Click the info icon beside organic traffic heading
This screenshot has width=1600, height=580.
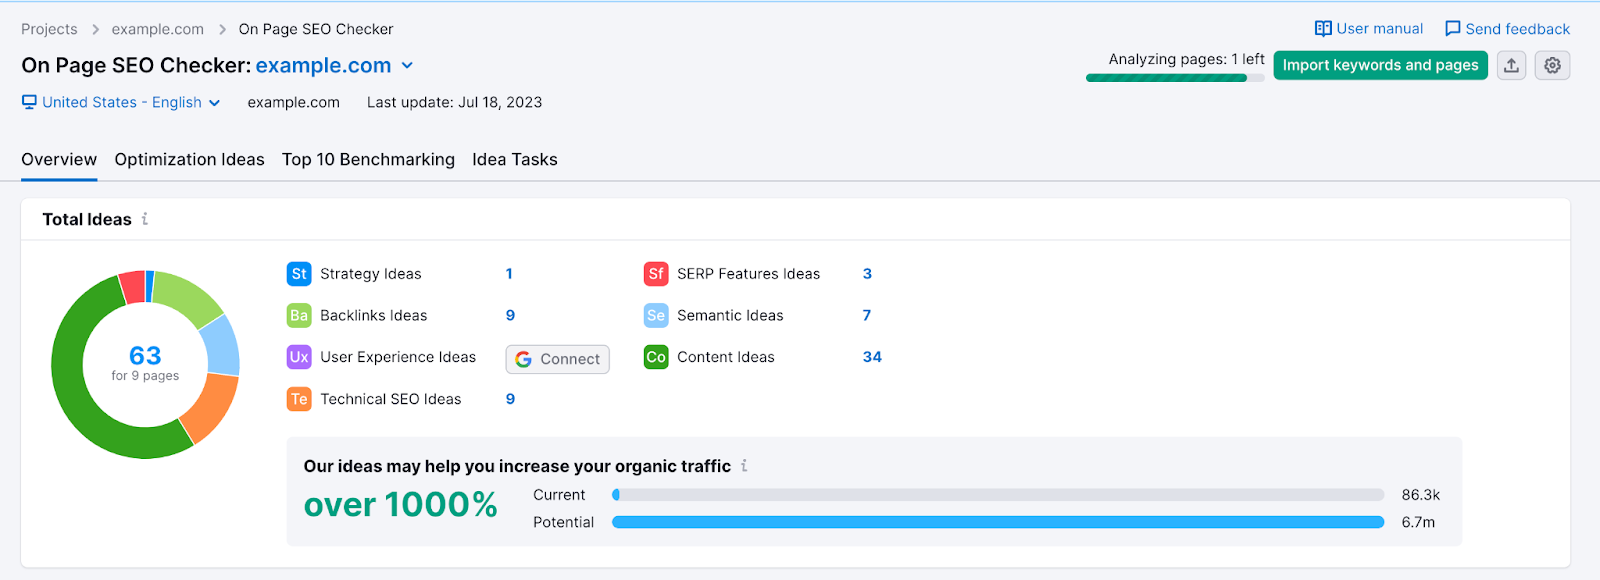pyautogui.click(x=744, y=466)
